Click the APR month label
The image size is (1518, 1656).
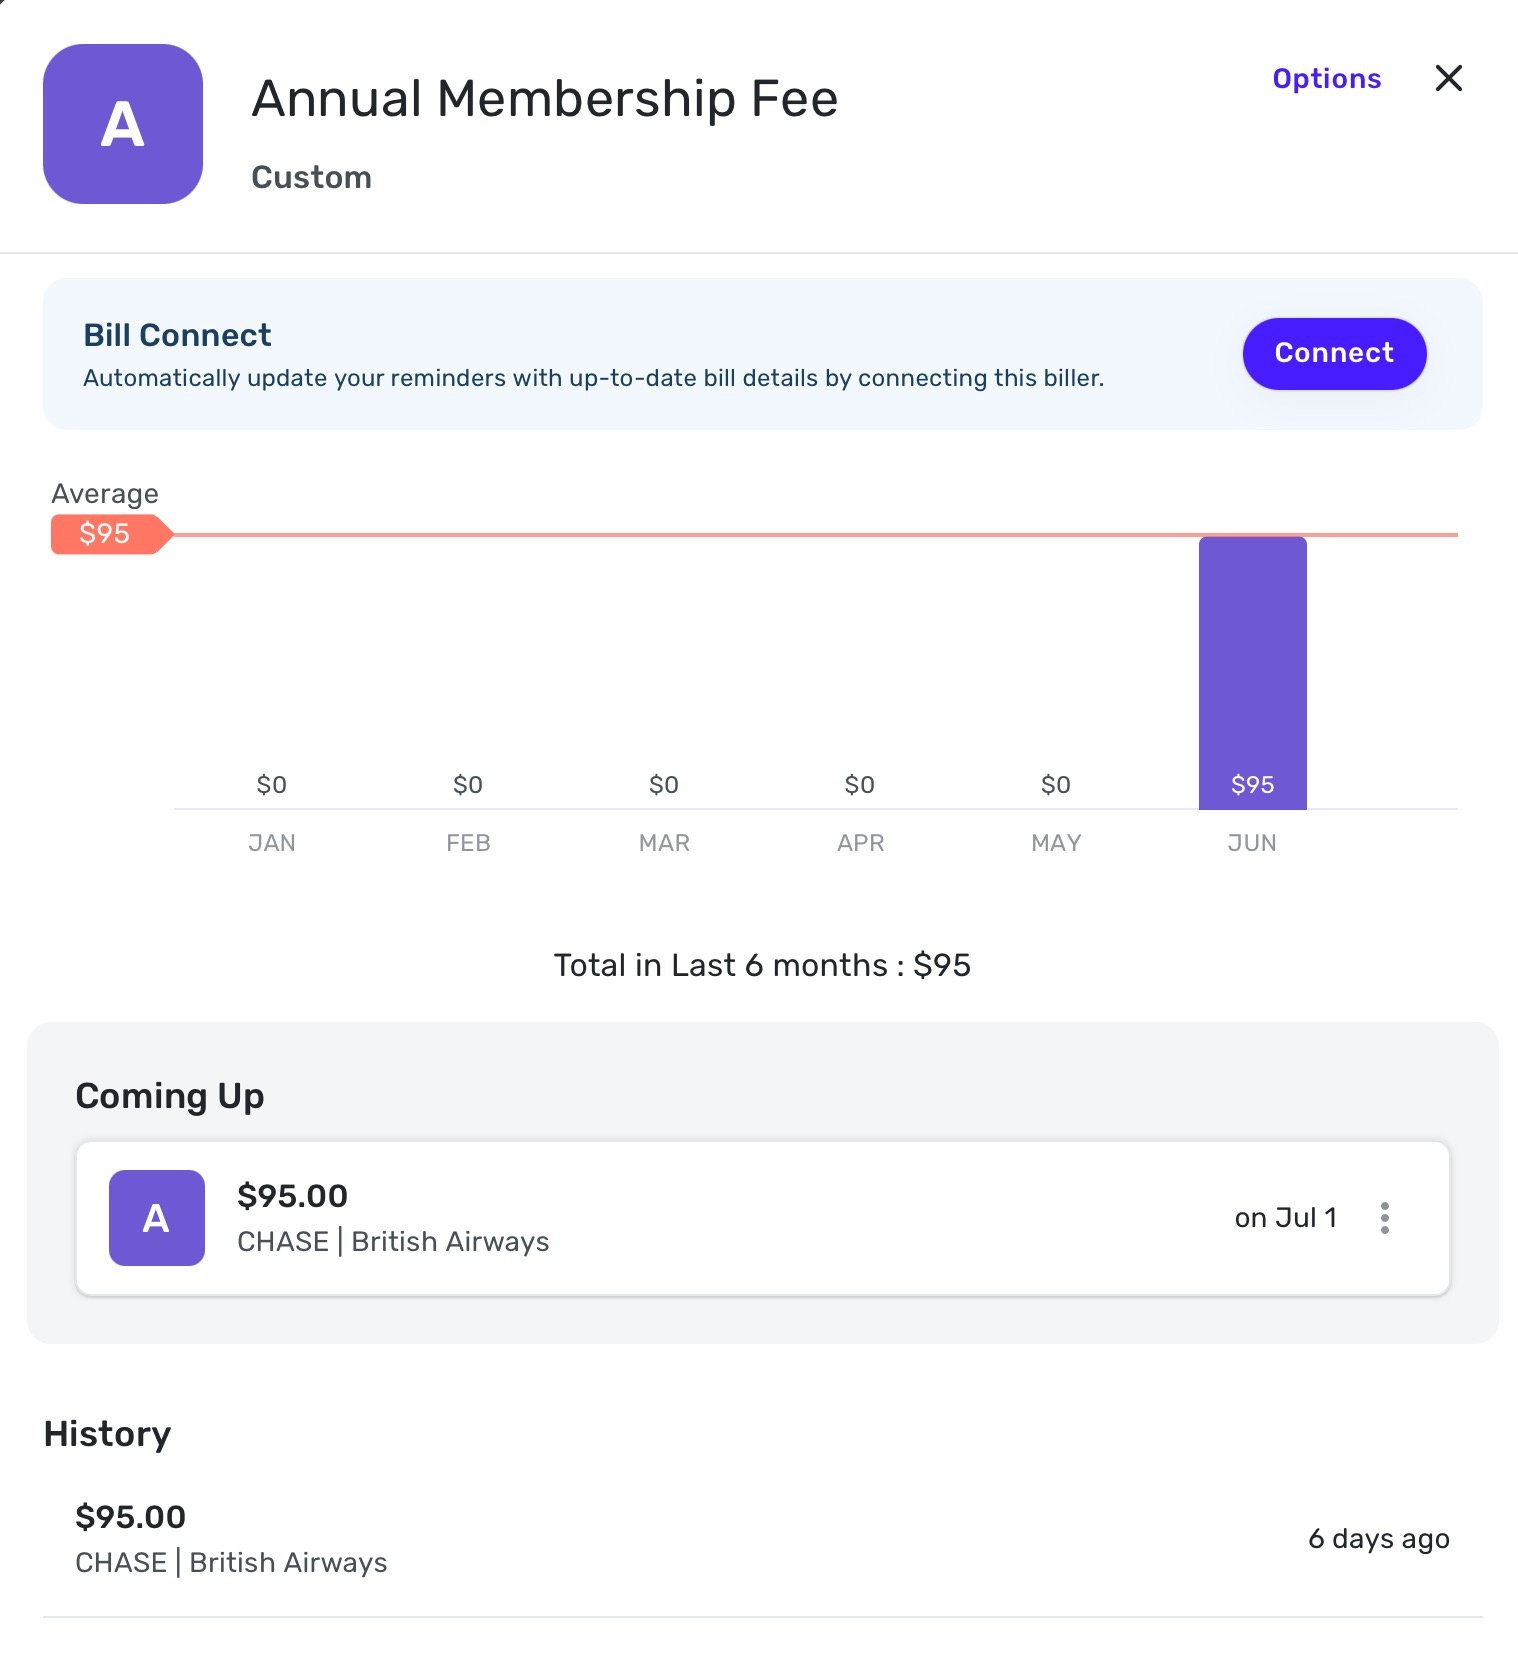click(x=860, y=843)
